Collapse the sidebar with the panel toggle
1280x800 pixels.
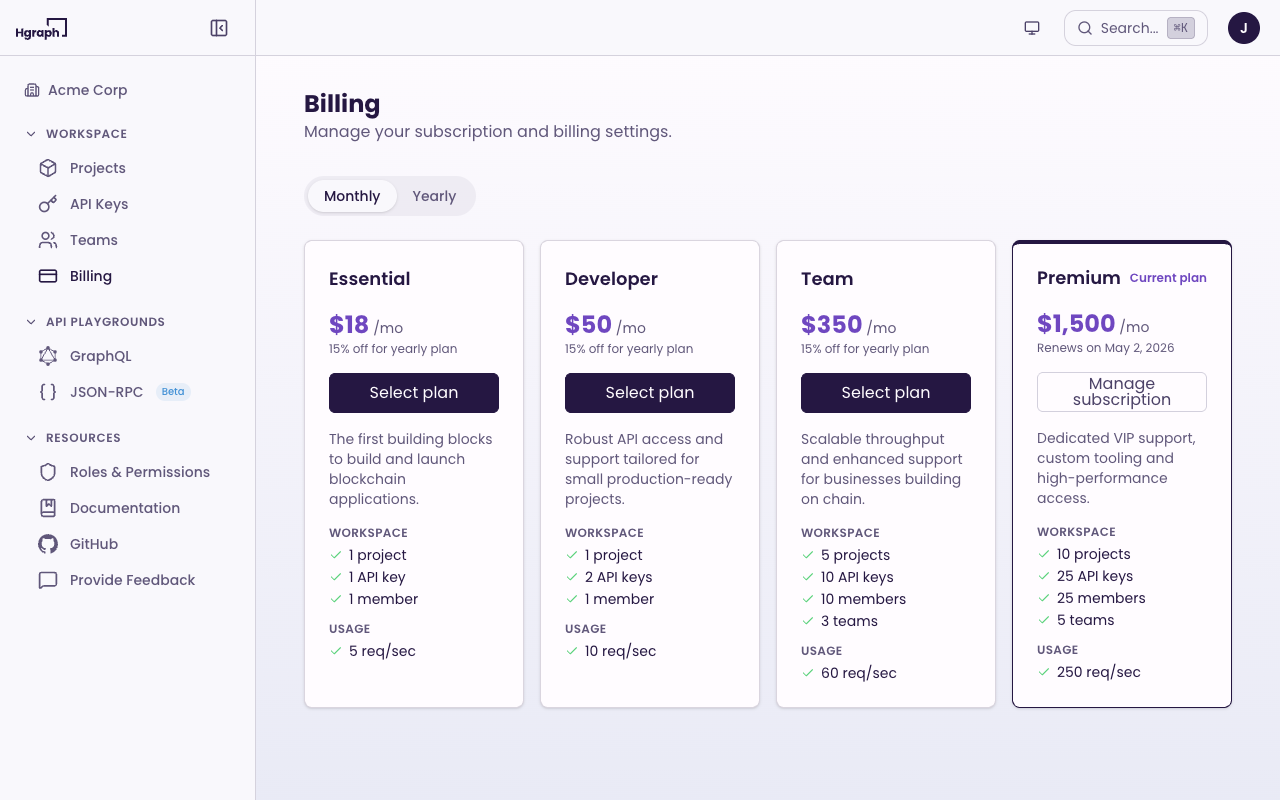219,28
